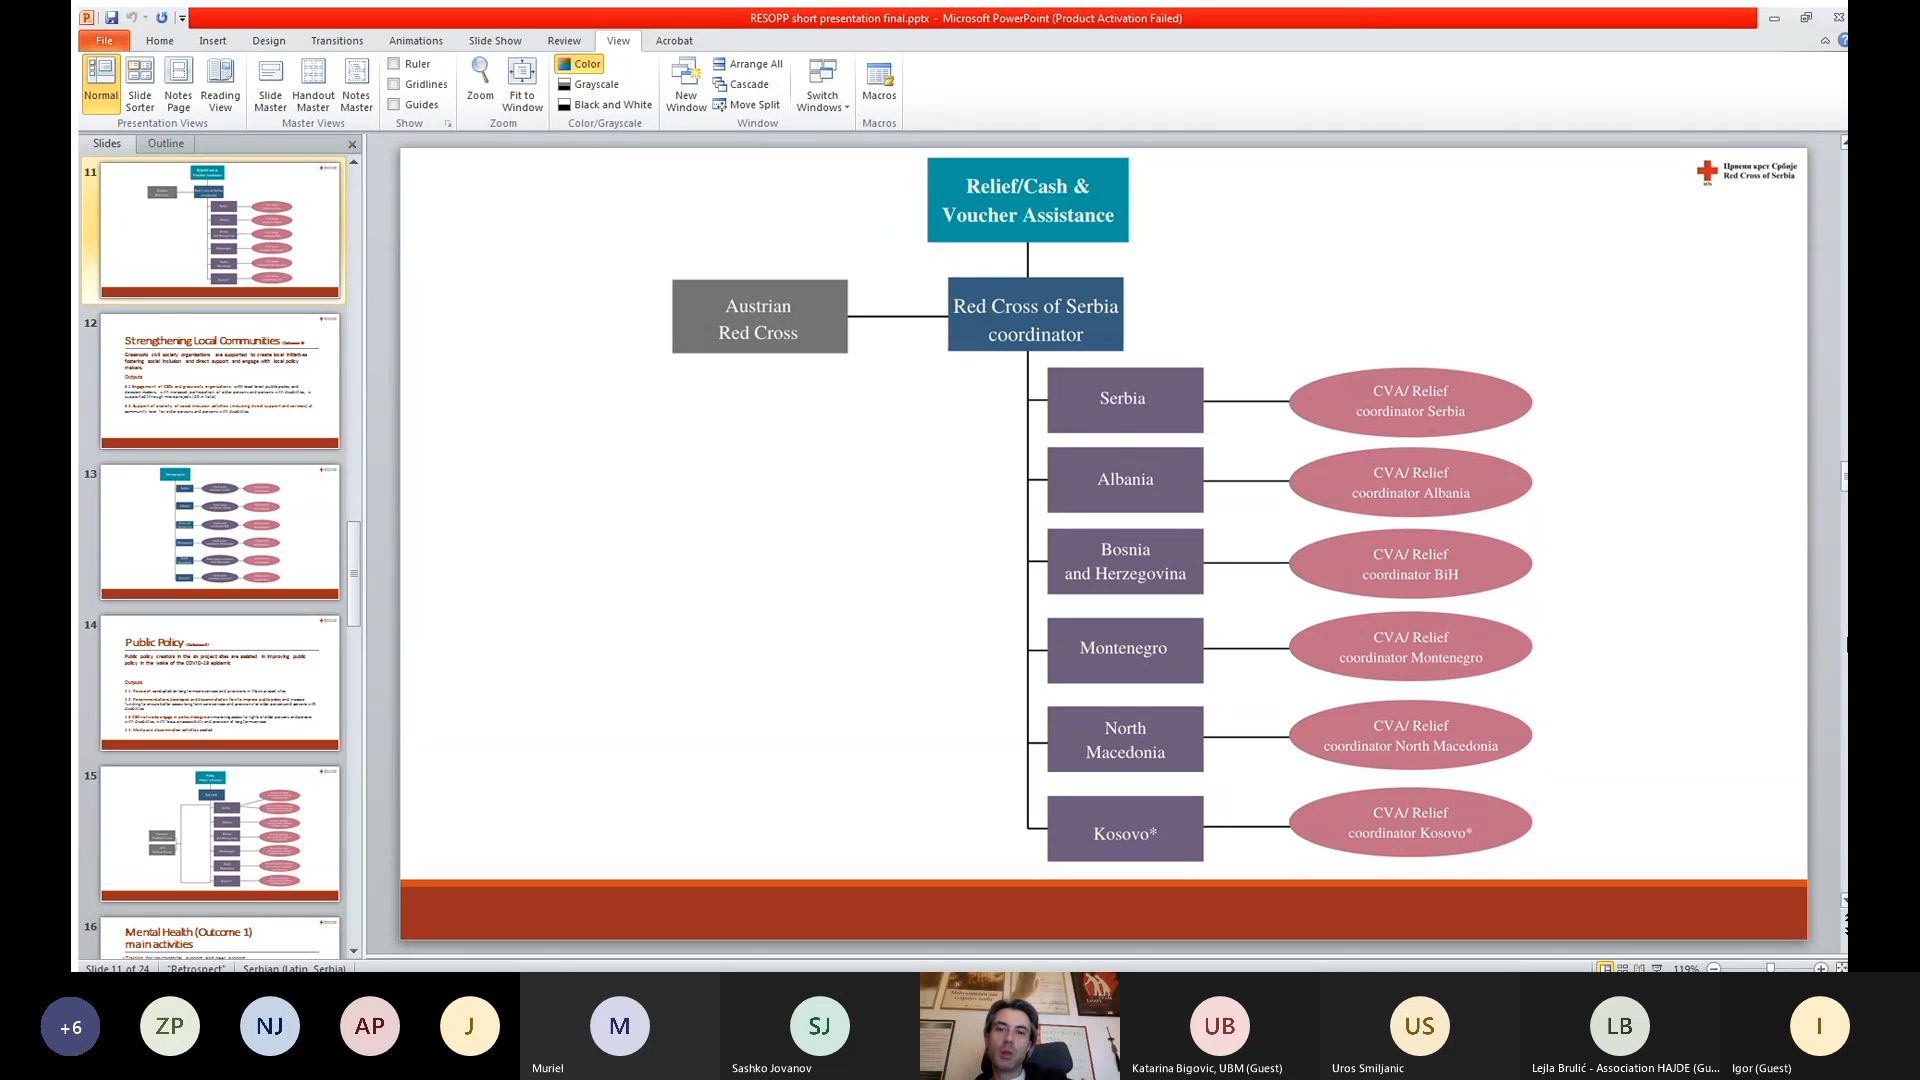This screenshot has width=1920, height=1080.
Task: Switch to the Design tab
Action: pos(268,41)
